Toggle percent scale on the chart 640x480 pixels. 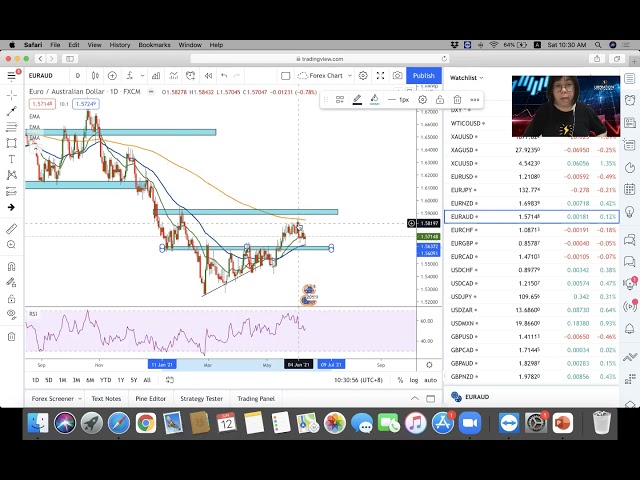pyautogui.click(x=399, y=380)
